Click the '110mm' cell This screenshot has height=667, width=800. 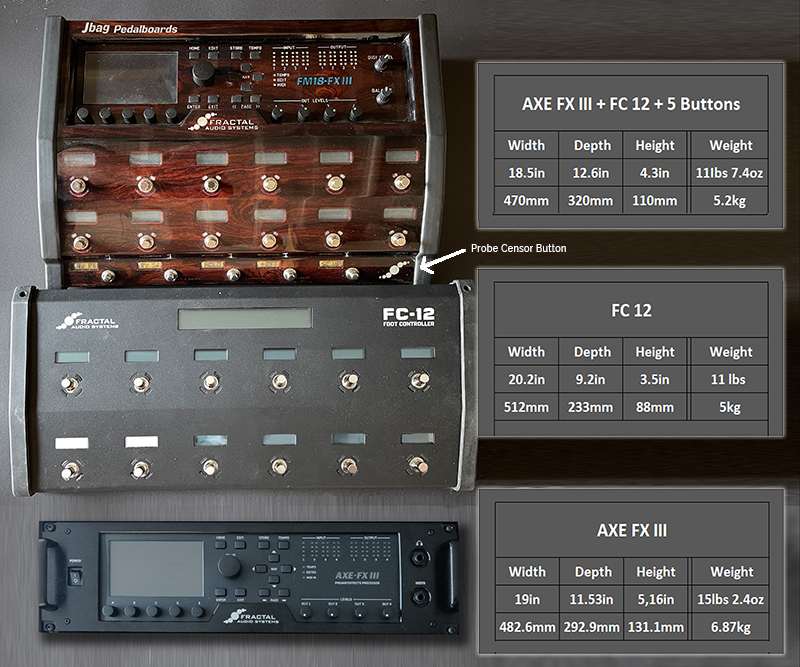pos(655,201)
